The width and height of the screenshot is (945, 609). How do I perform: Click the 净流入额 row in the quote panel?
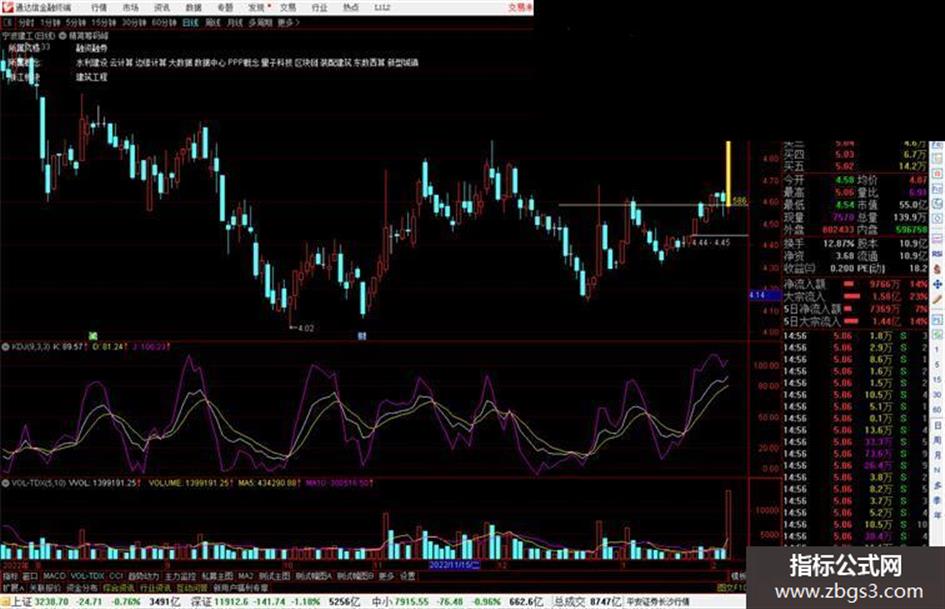click(856, 283)
